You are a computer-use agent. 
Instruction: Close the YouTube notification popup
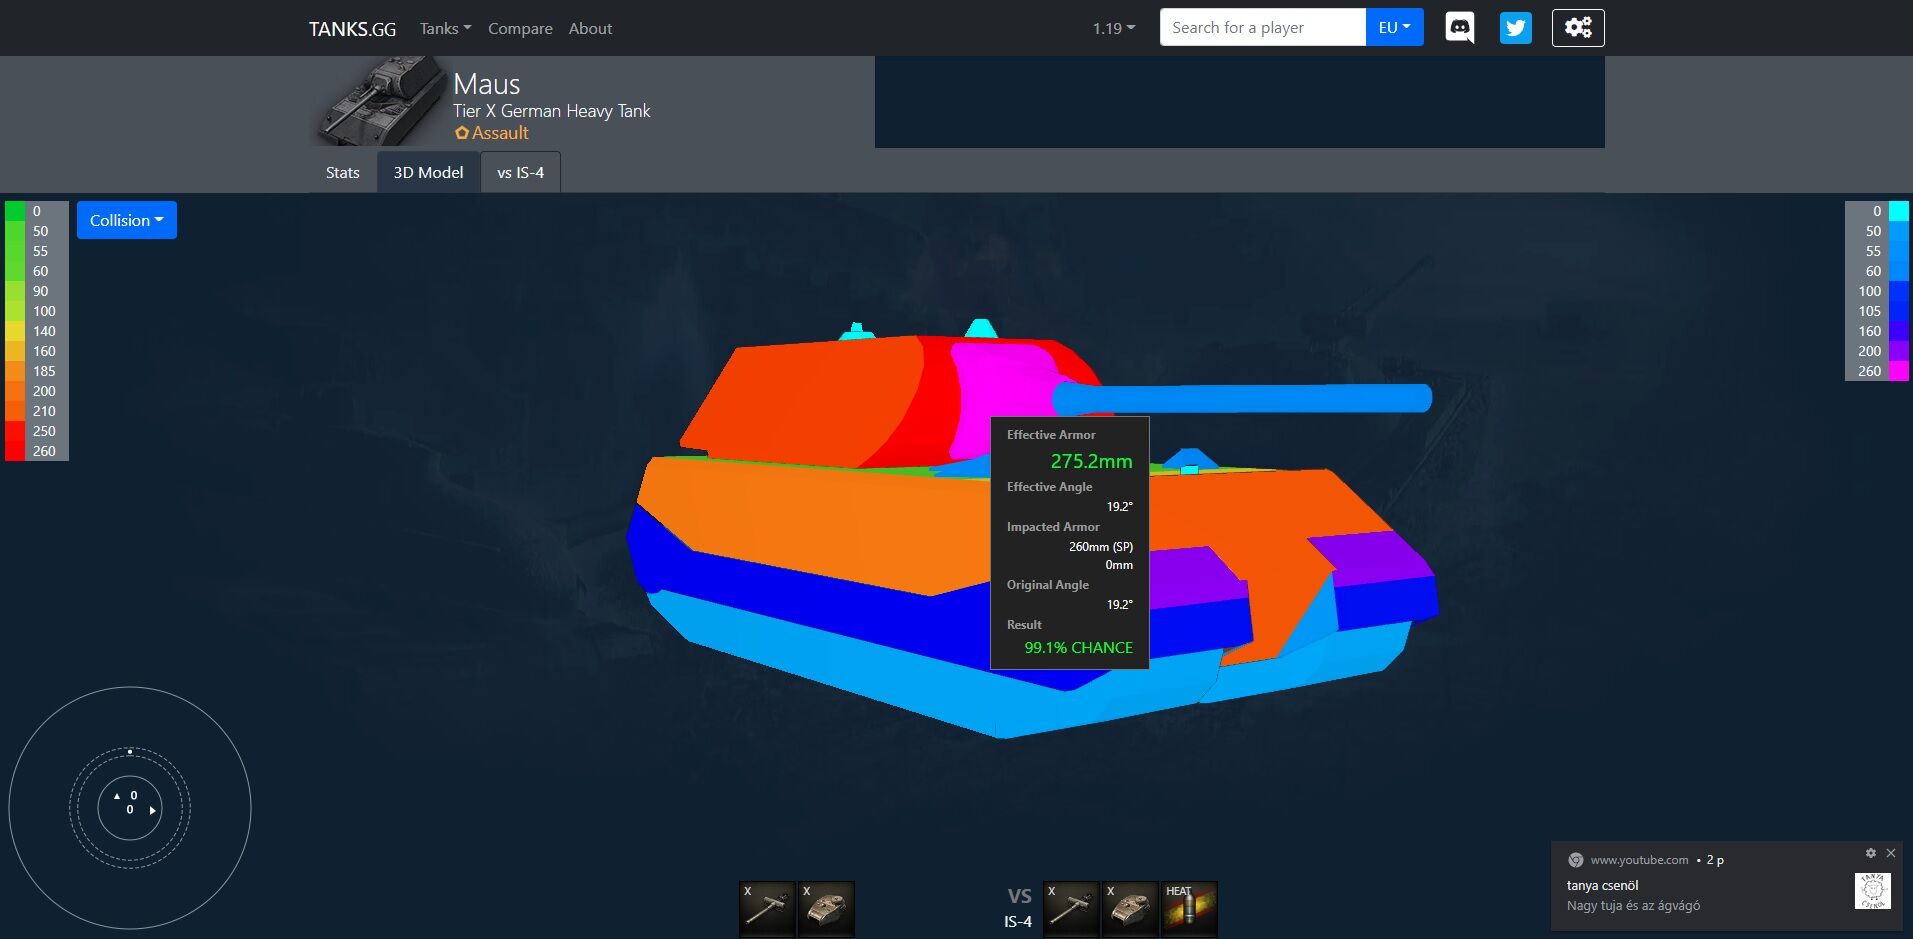(1891, 853)
